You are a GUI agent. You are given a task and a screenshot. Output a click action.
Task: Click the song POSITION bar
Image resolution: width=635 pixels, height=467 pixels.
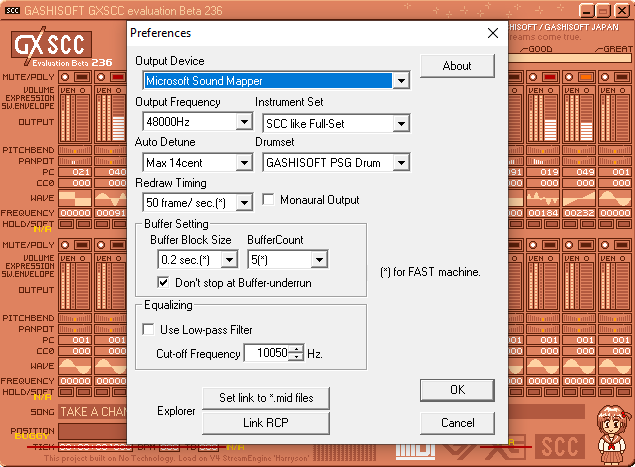coord(92,431)
